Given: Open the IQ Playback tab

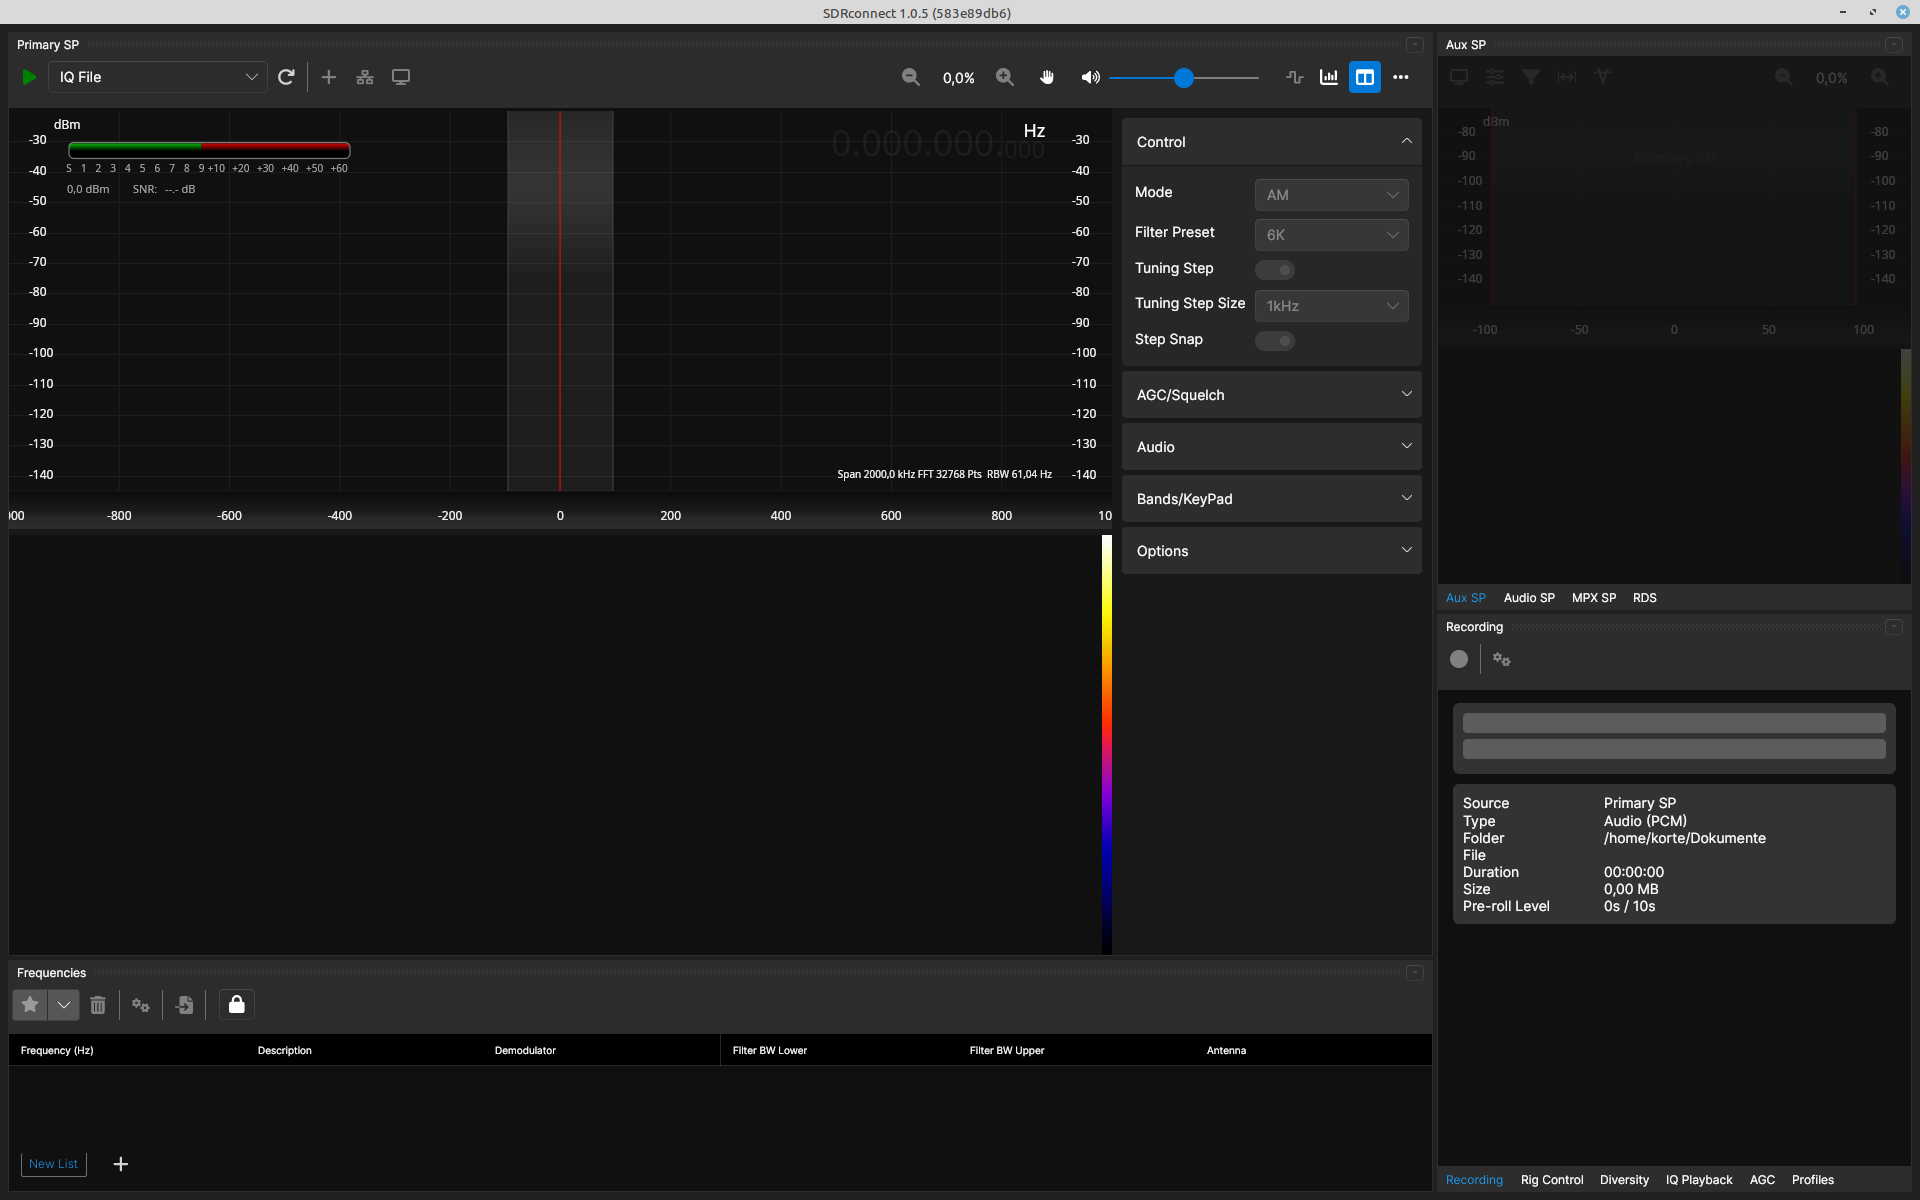Looking at the screenshot, I should point(1698,1180).
